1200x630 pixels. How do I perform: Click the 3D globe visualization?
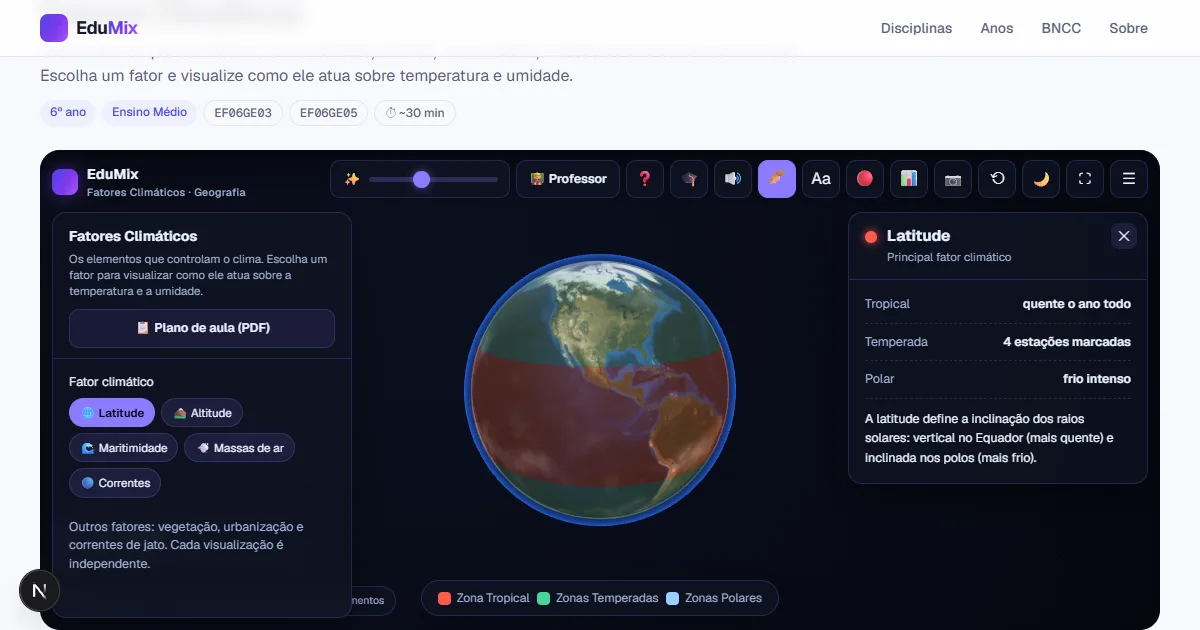[x=600, y=389]
